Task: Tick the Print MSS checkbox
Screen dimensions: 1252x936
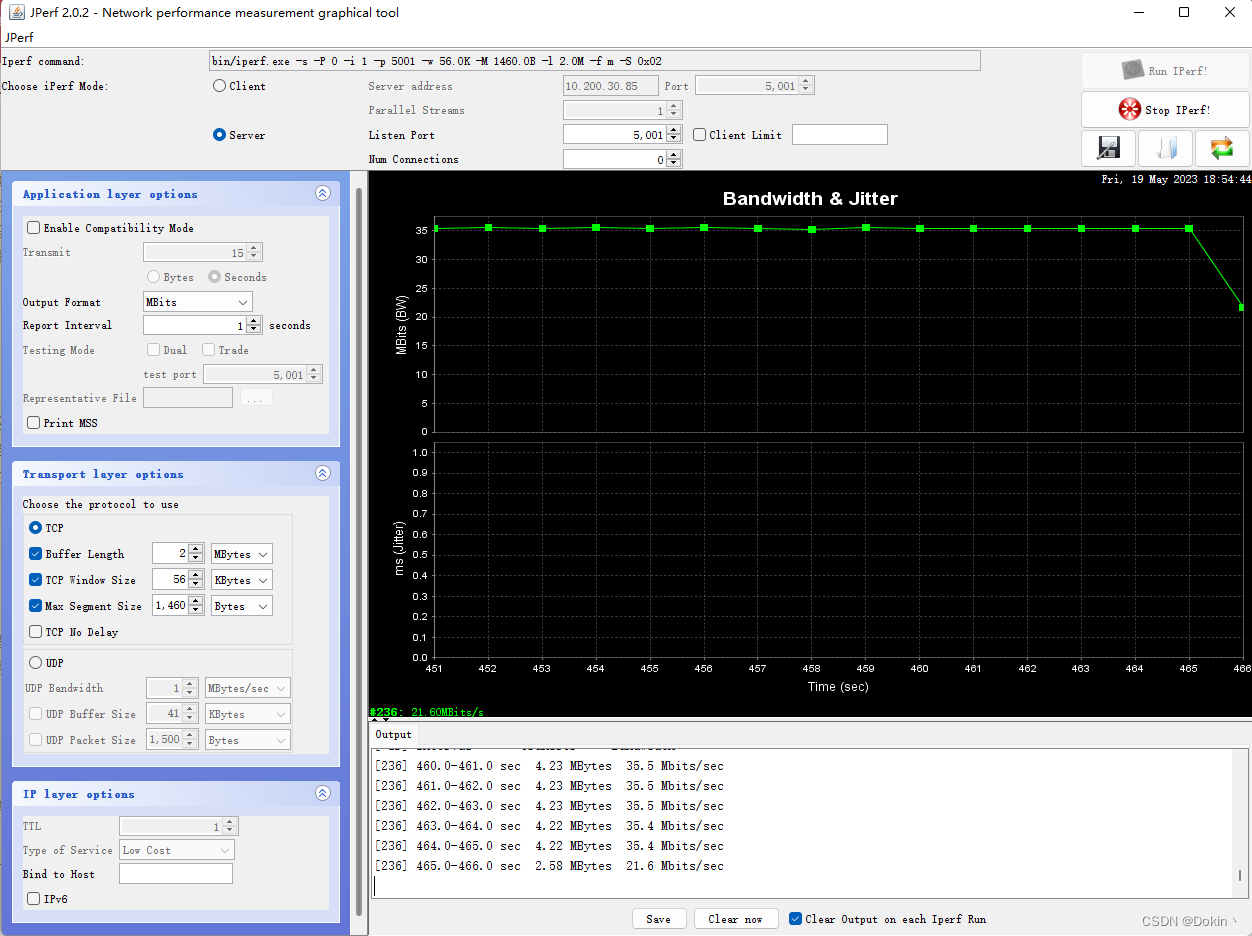Action: tap(34, 423)
